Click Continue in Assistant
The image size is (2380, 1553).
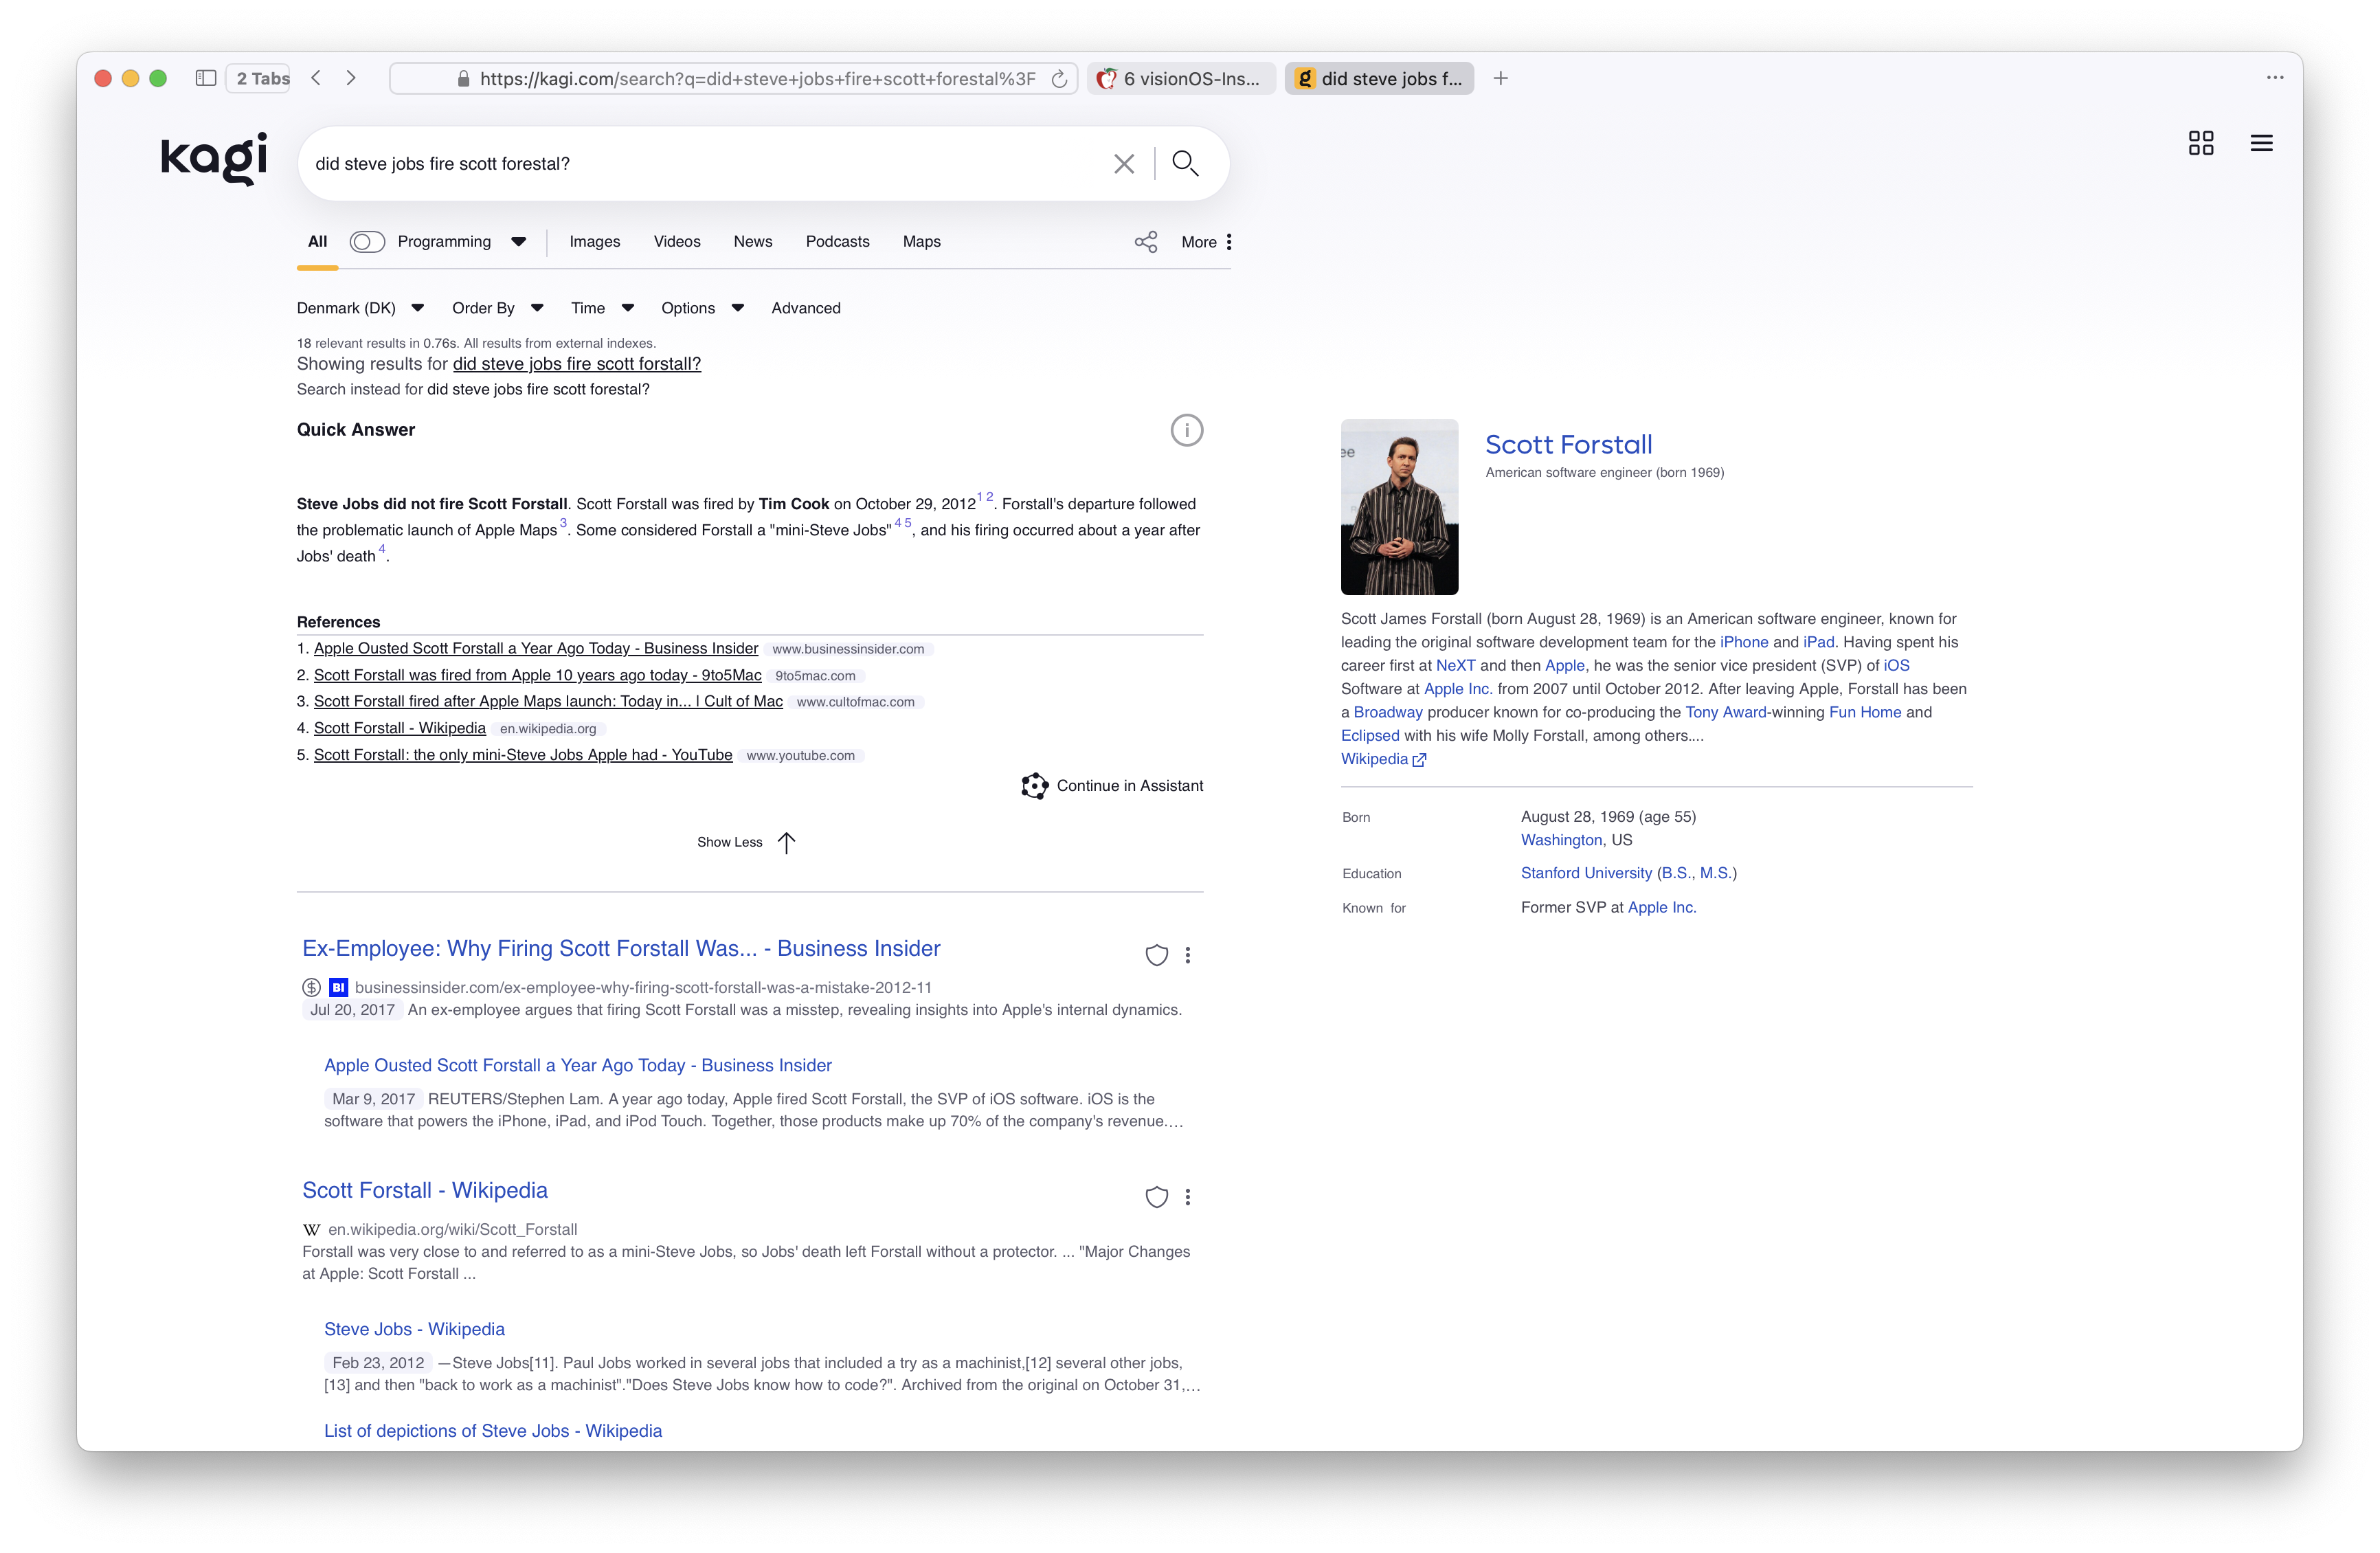[1112, 786]
